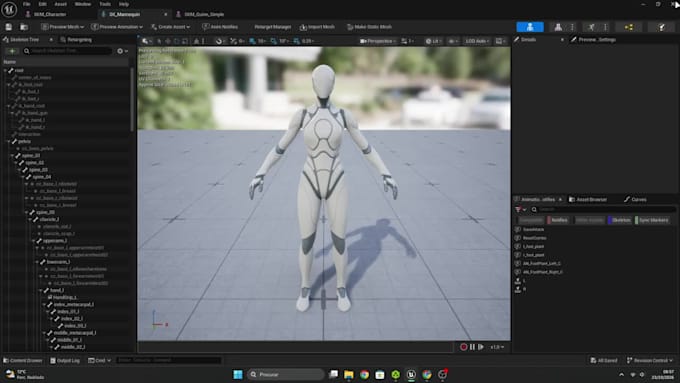Switch to Skeletal Mesh editor mode icon
This screenshot has width=680, height=383.
pos(558,27)
